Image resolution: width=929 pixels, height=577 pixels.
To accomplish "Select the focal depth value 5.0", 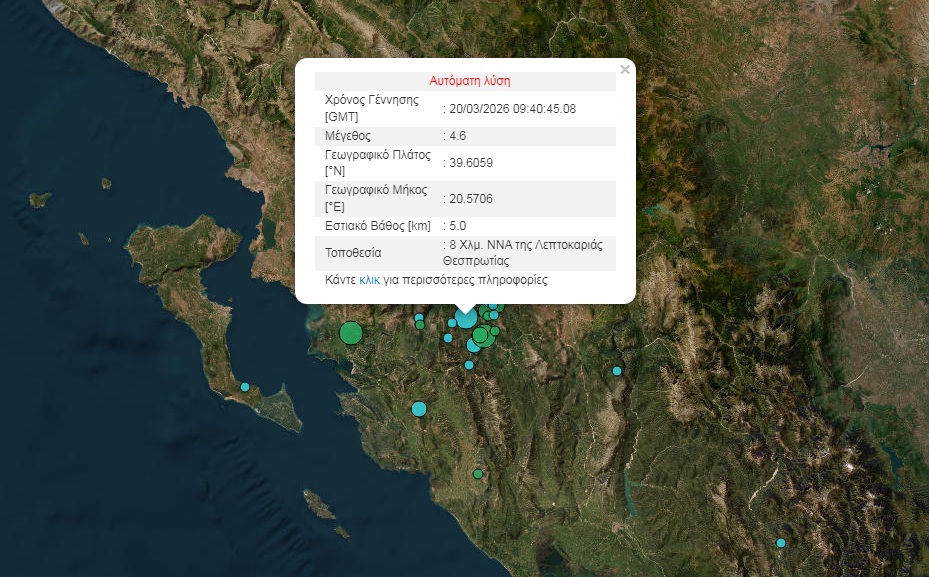I will [458, 226].
